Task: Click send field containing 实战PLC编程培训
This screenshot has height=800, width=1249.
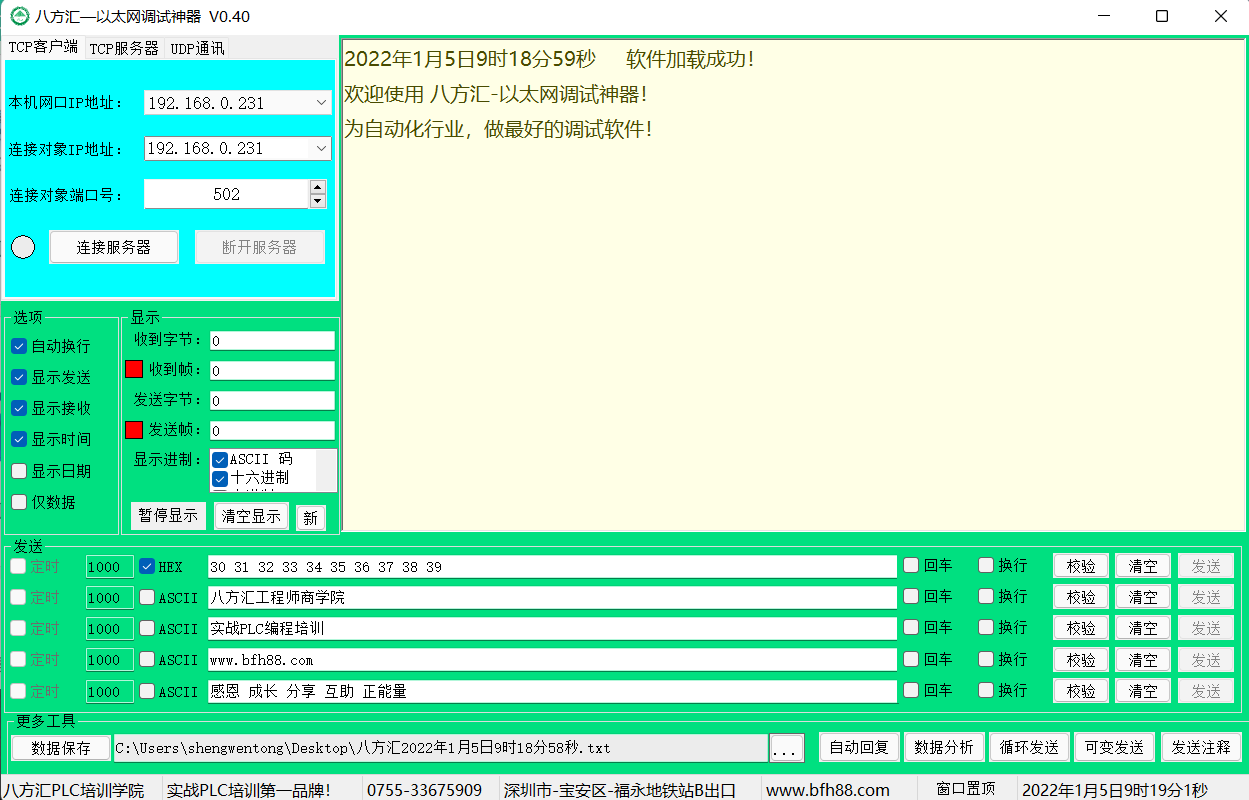Action: [x=552, y=629]
